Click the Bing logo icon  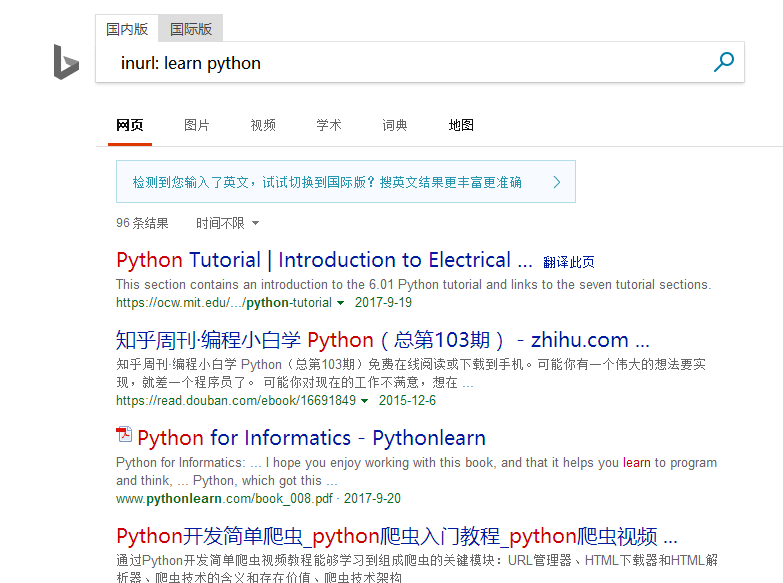(66, 62)
